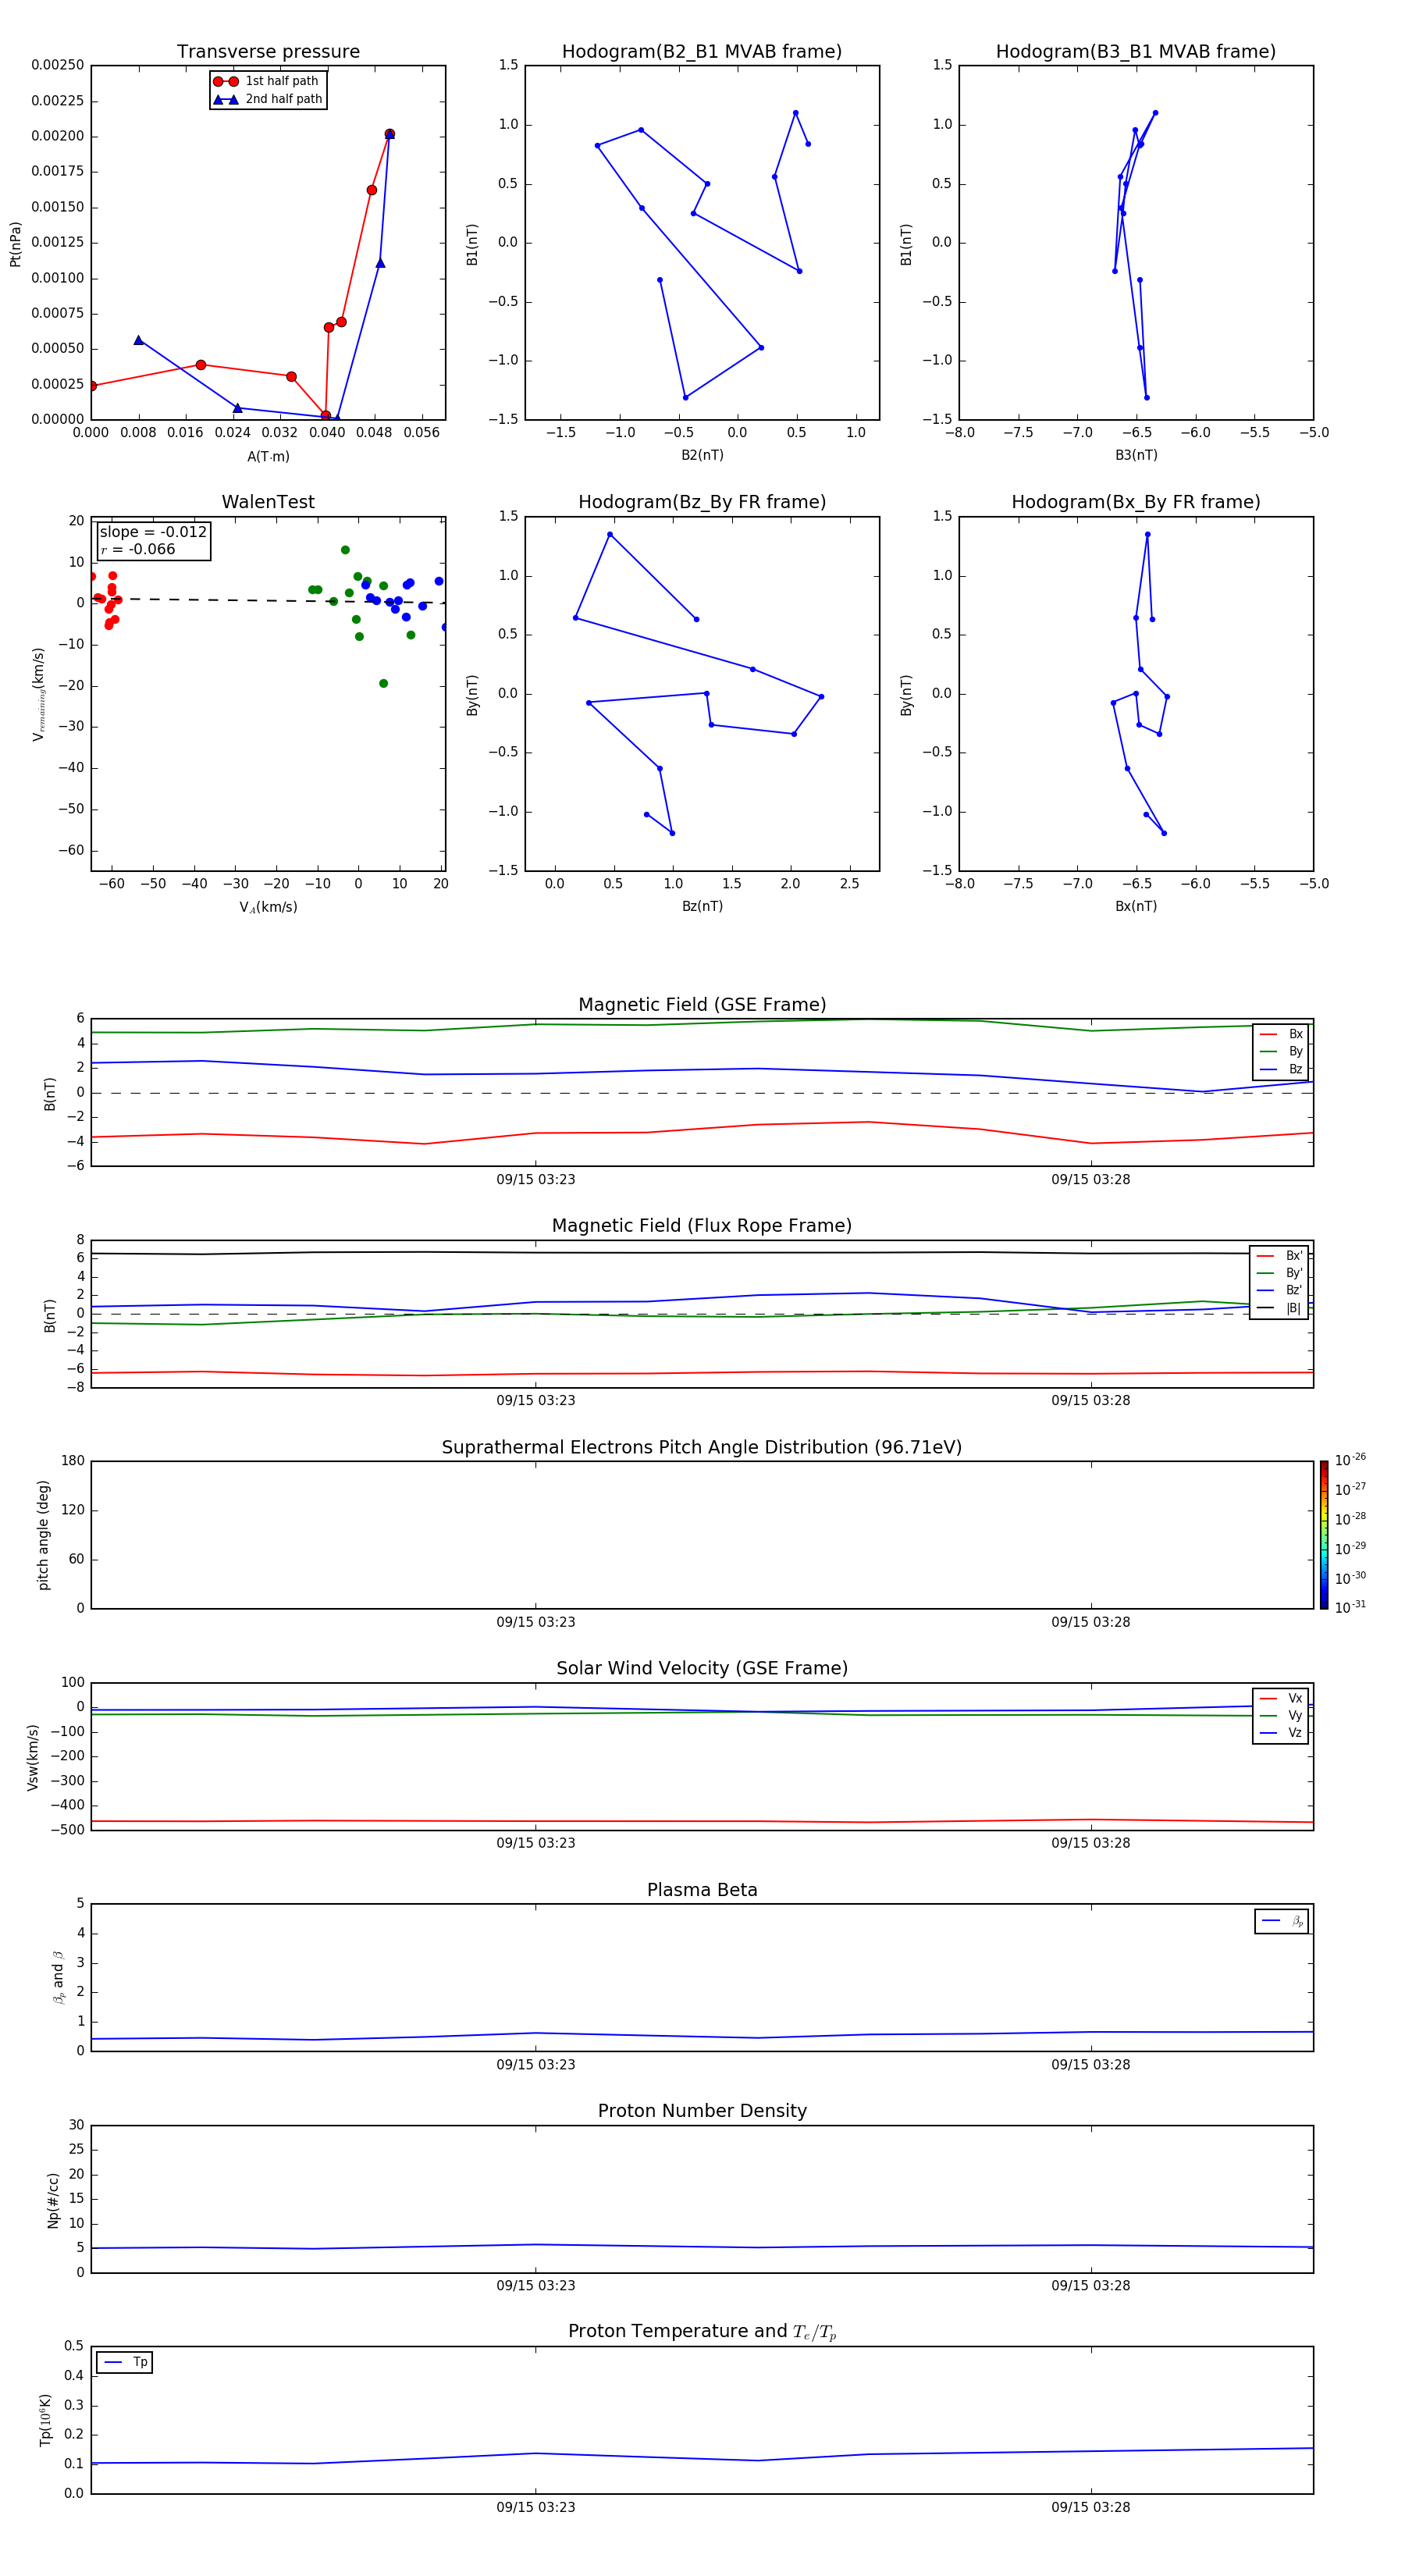Click the Suprathermal Electrons Pitch Angle Distribution title
The height and width of the screenshot is (2576, 1405).
pyautogui.click(x=702, y=1447)
